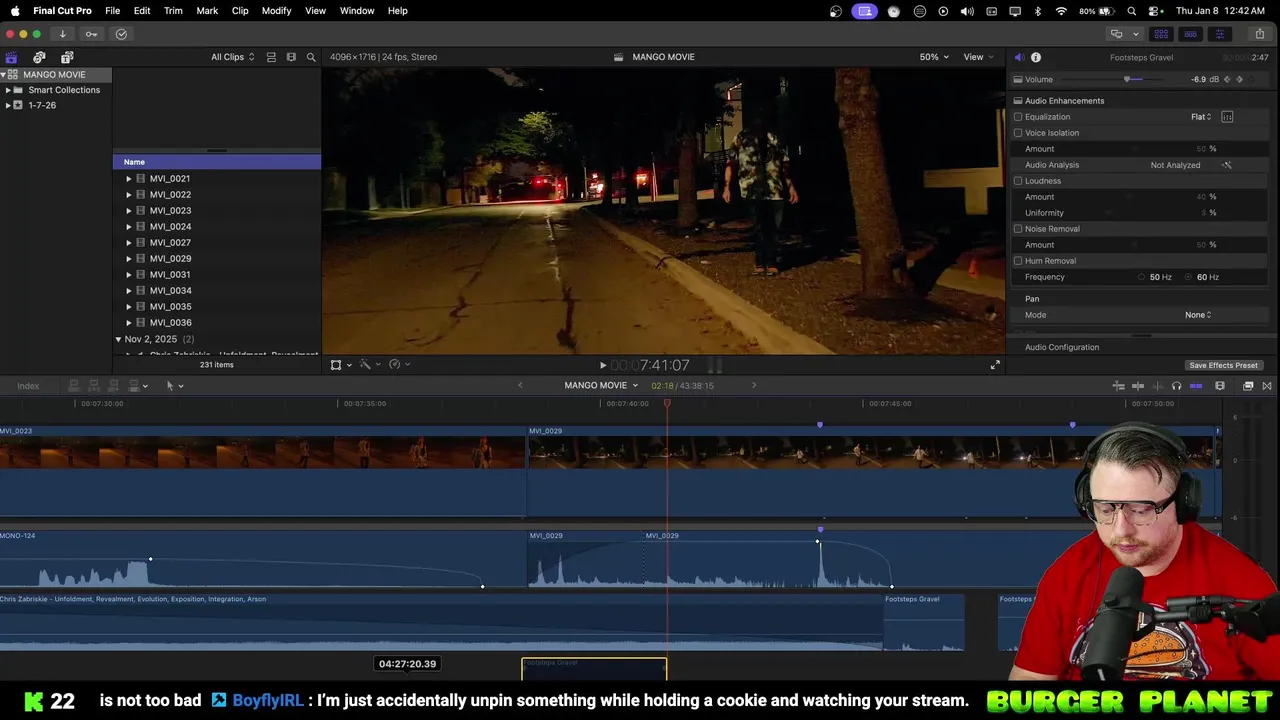Screen dimensions: 1280x720
Task: Enable the Hum Removal checkbox
Action: click(x=1018, y=261)
